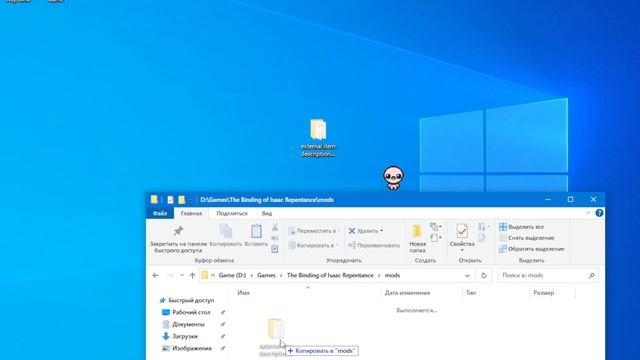Image resolution: width=640 pixels, height=360 pixels.
Task: Open Изображения in navigation pane
Action: point(187,348)
